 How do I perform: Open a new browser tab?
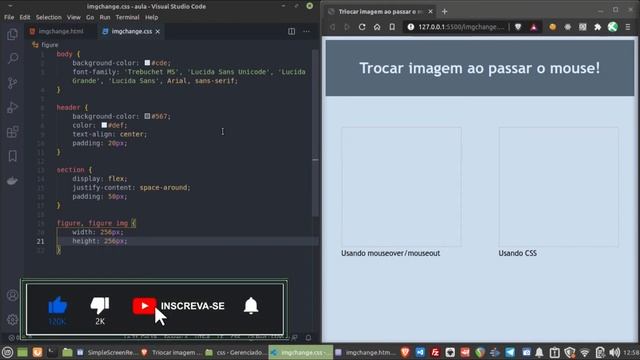point(444,11)
